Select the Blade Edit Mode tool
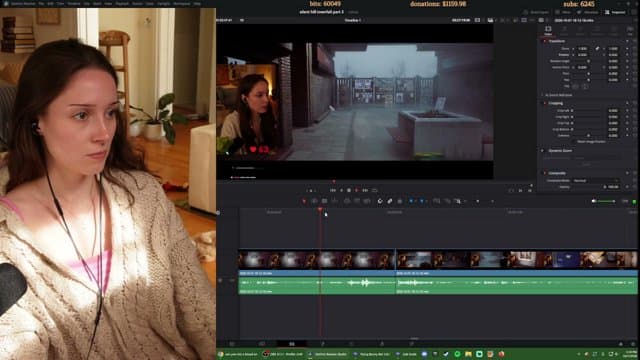 335,201
